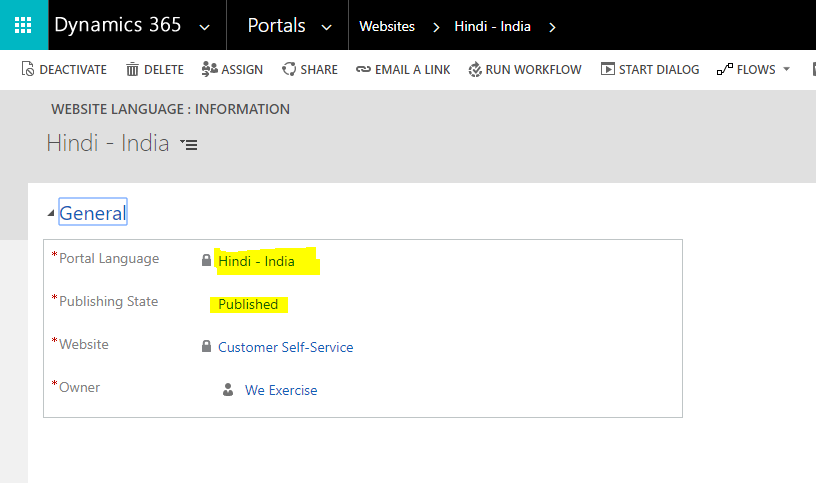
Task: Collapse the General section
Action: (52, 213)
